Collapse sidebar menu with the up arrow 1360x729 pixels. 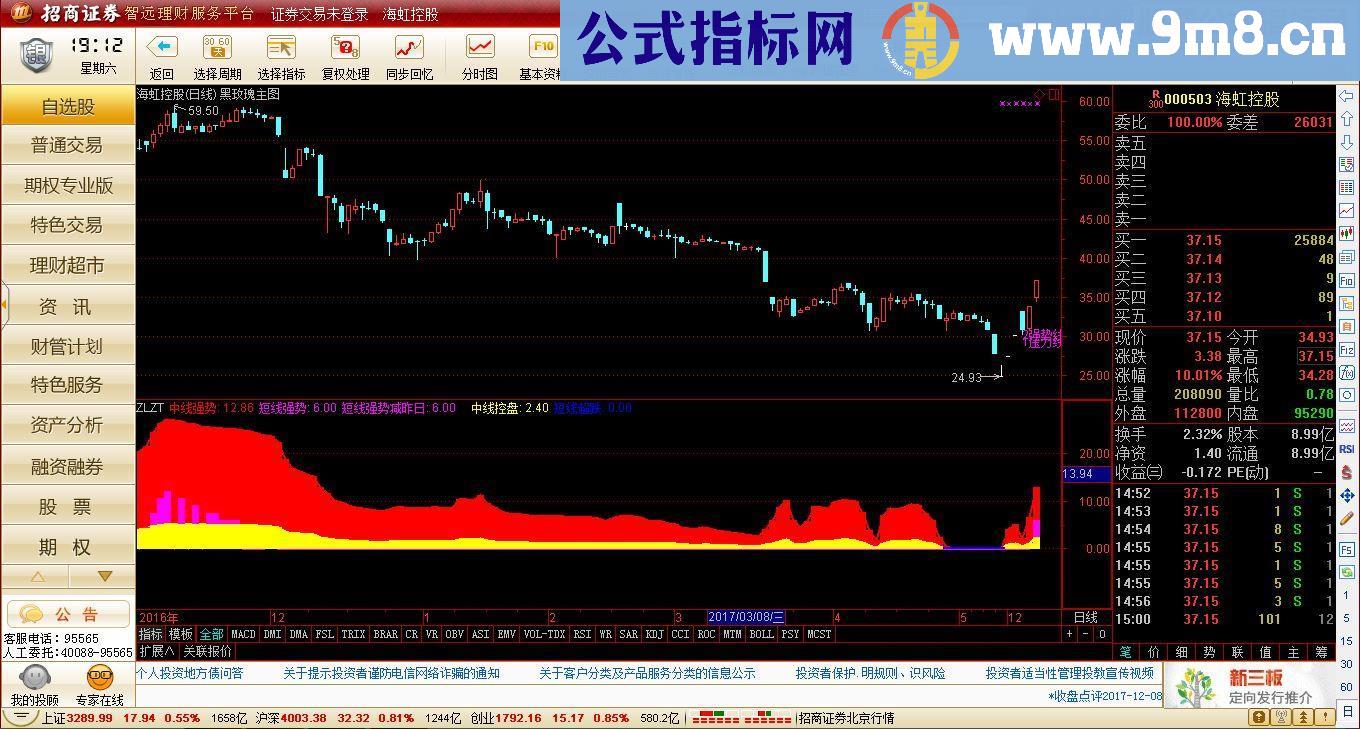[37, 576]
